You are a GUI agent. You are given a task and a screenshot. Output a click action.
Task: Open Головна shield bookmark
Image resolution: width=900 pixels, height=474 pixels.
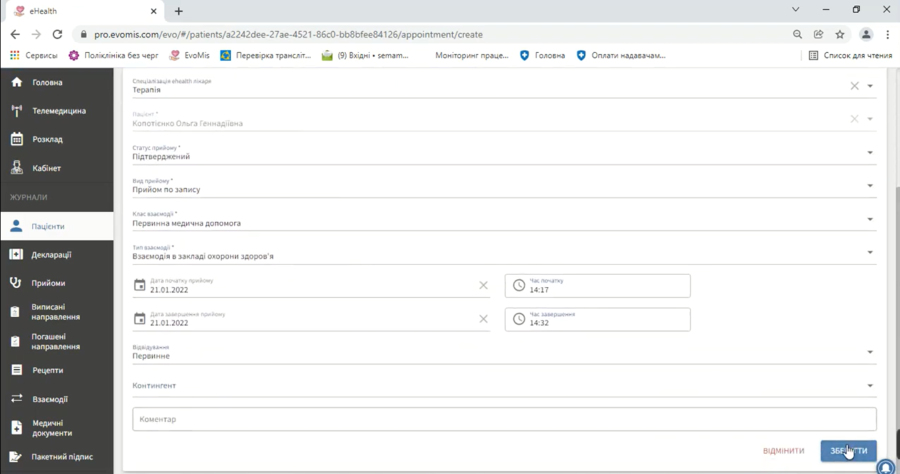click(542, 56)
